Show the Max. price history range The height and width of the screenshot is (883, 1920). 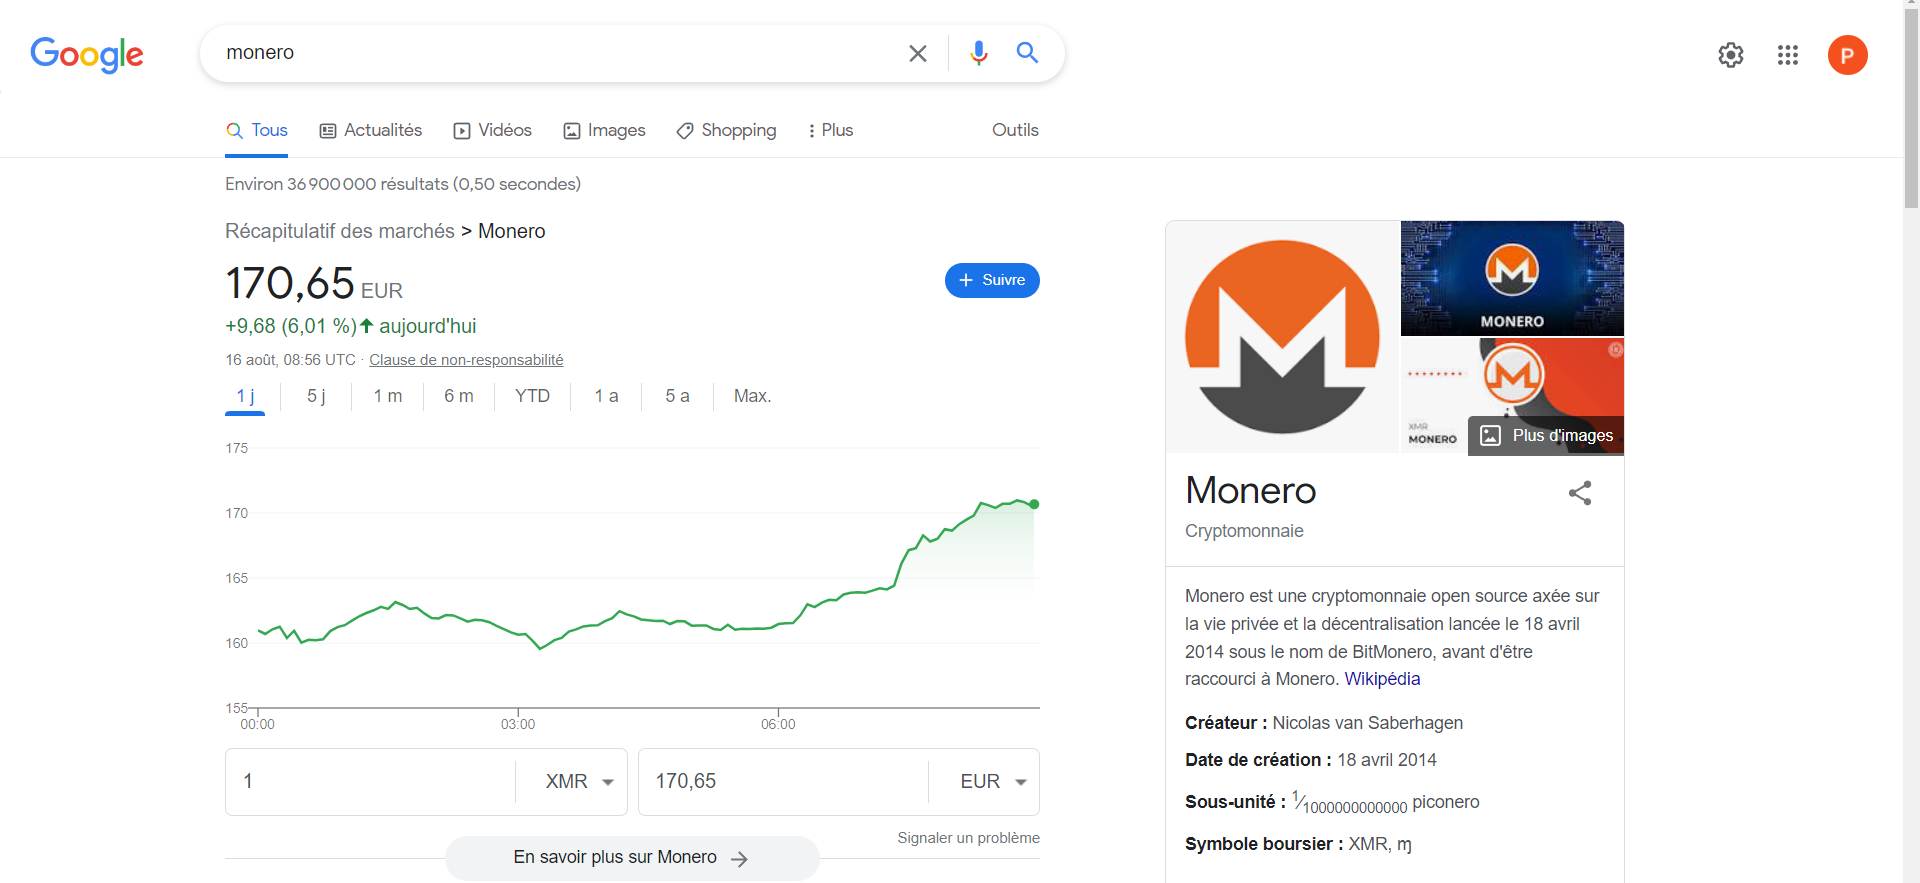tap(752, 396)
